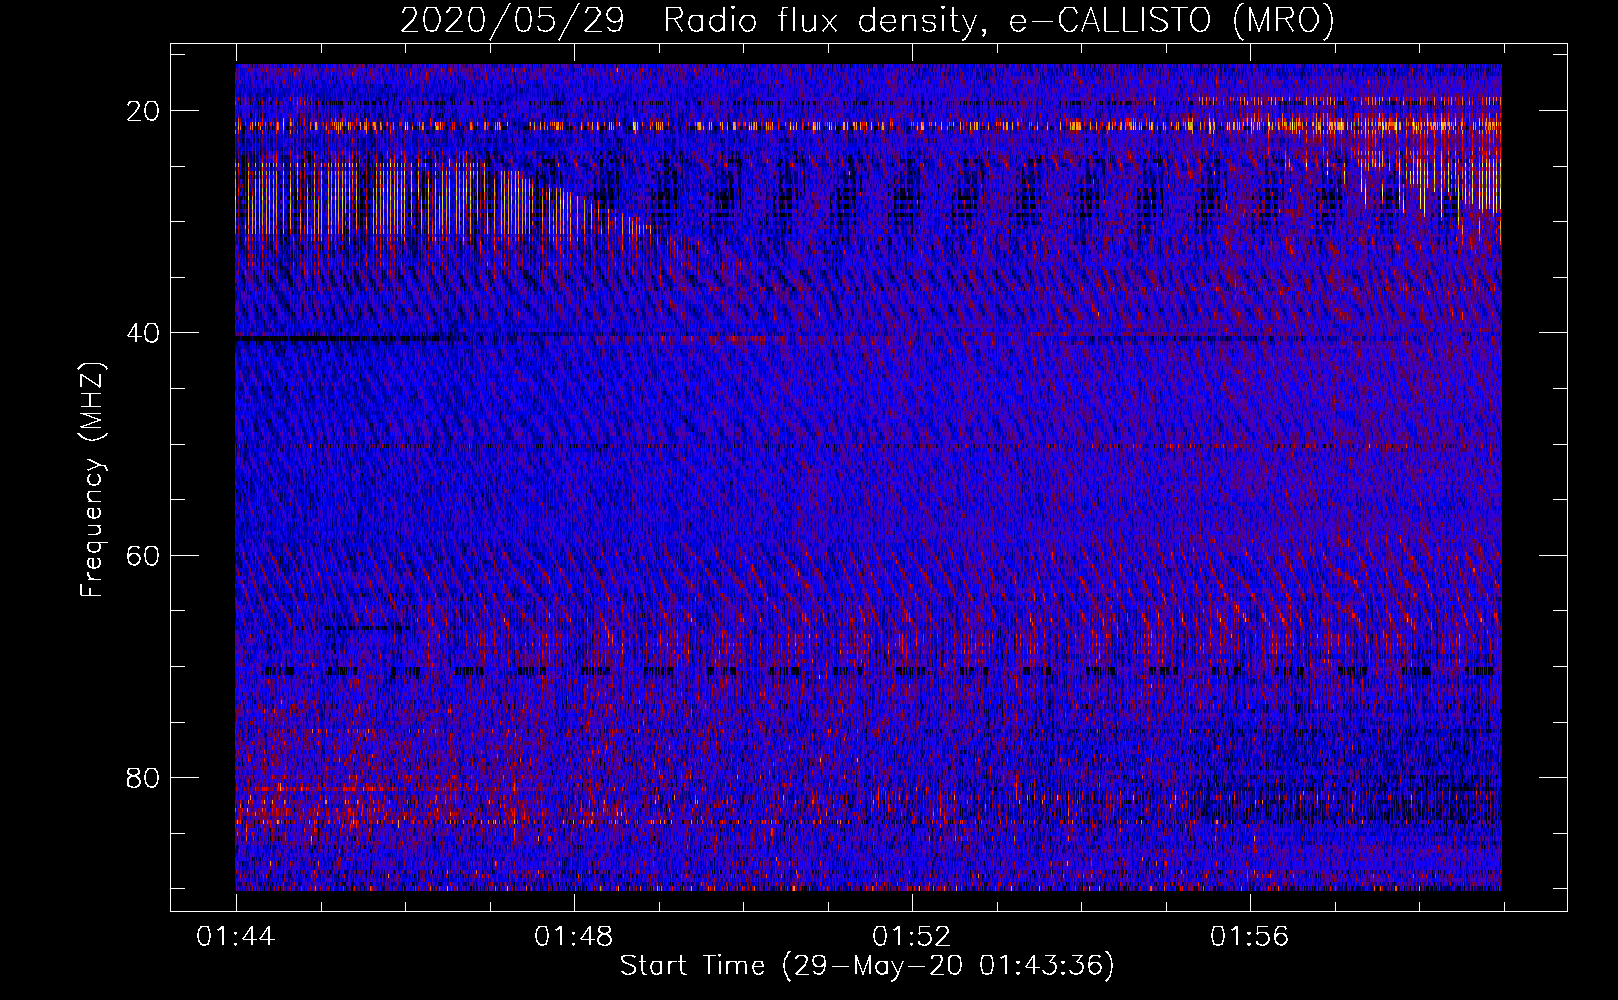Click the '01:44' time tick label

pyautogui.click(x=236, y=937)
